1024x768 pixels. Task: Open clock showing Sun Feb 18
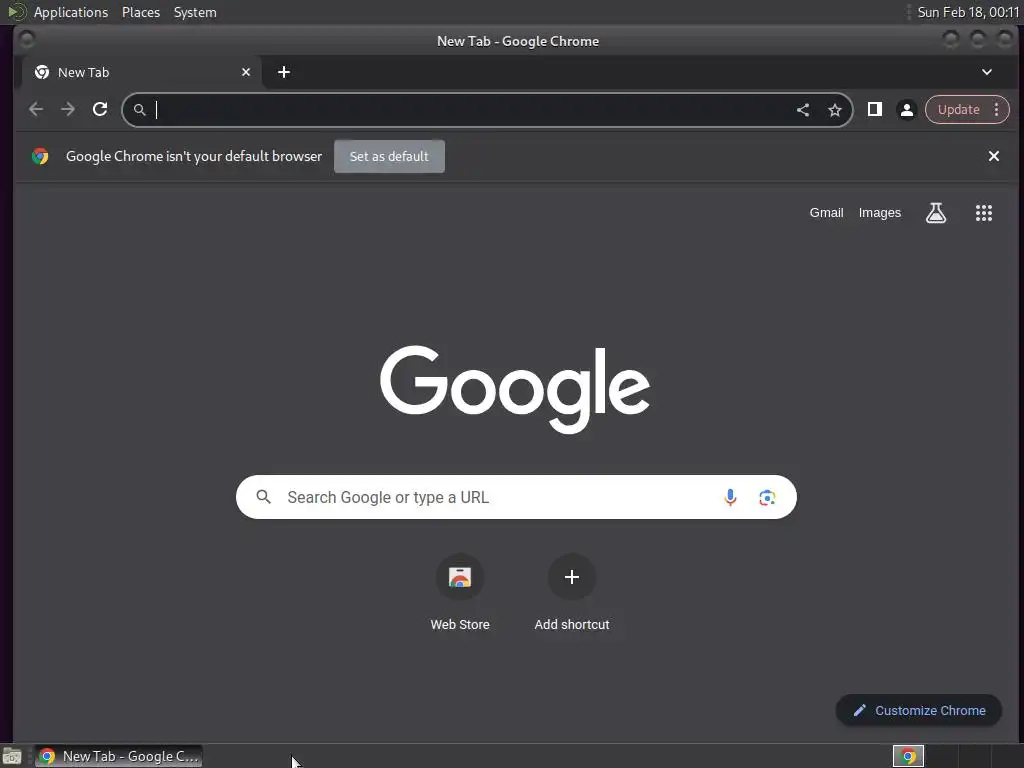pos(968,12)
